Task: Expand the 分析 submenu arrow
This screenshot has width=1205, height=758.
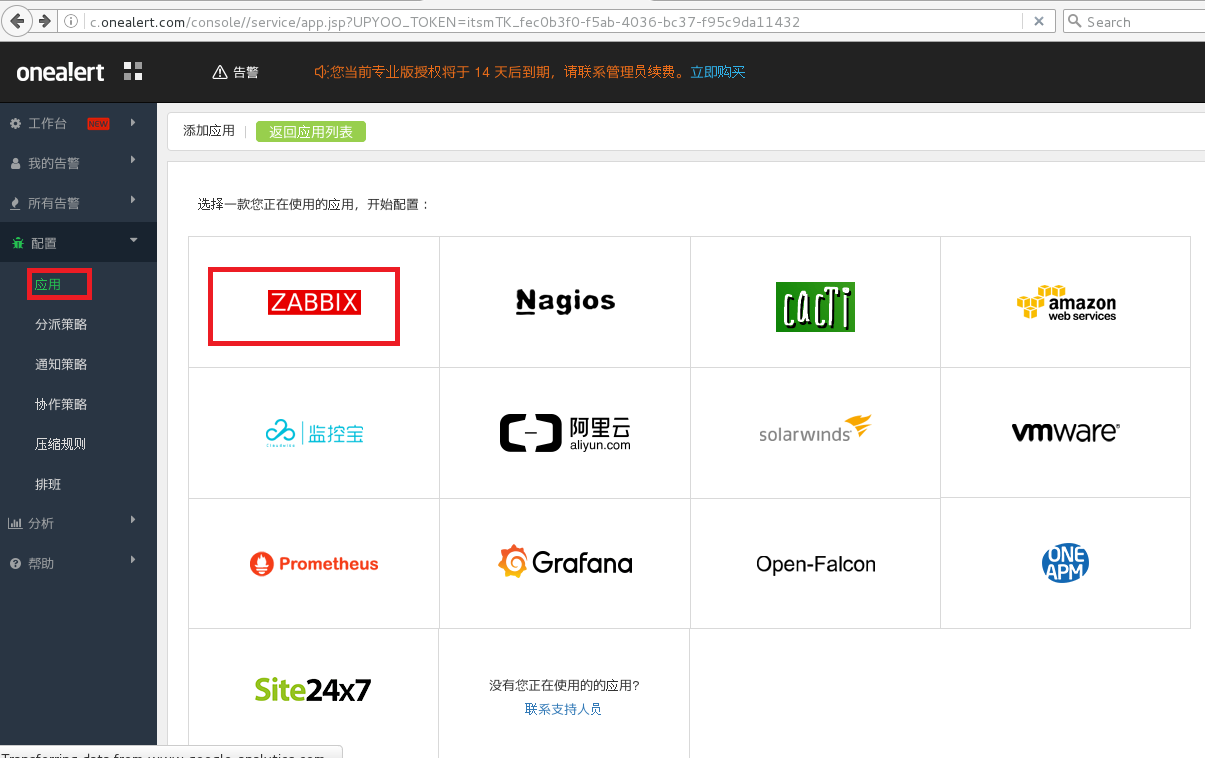Action: pos(133,520)
